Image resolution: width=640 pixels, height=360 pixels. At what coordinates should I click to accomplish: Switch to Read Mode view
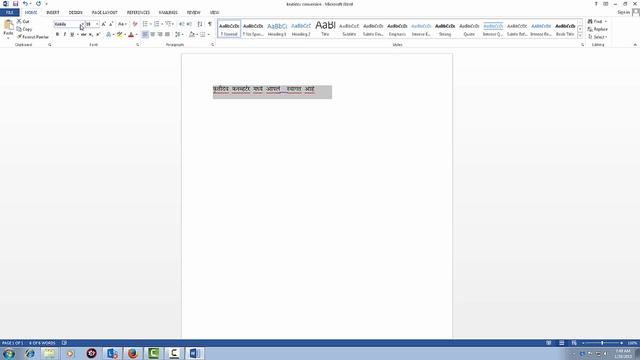click(x=549, y=343)
